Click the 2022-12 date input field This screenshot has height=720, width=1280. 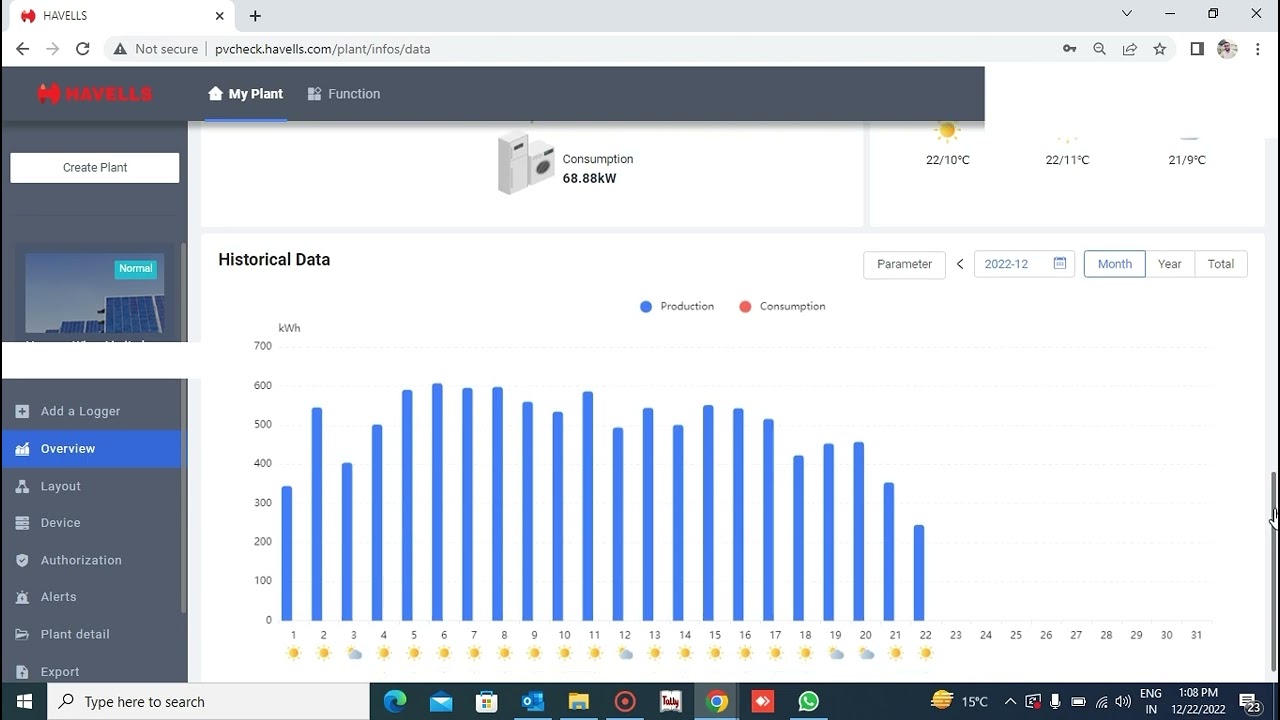(x=1024, y=264)
